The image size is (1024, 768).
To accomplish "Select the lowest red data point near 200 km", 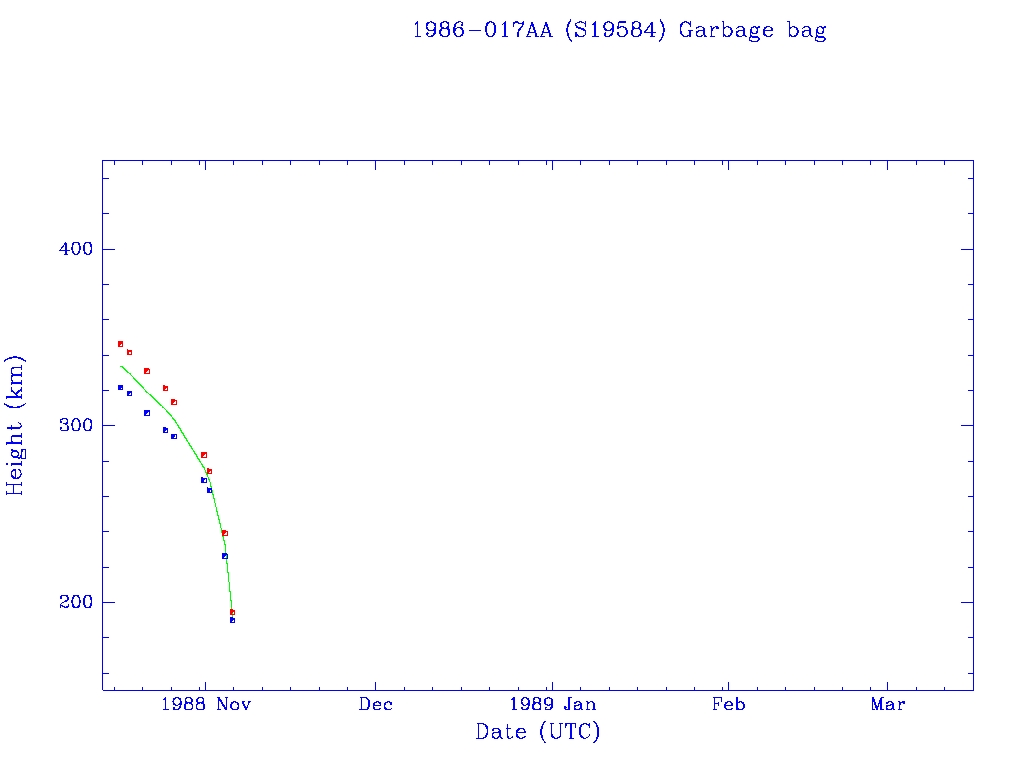I will 232,612.
